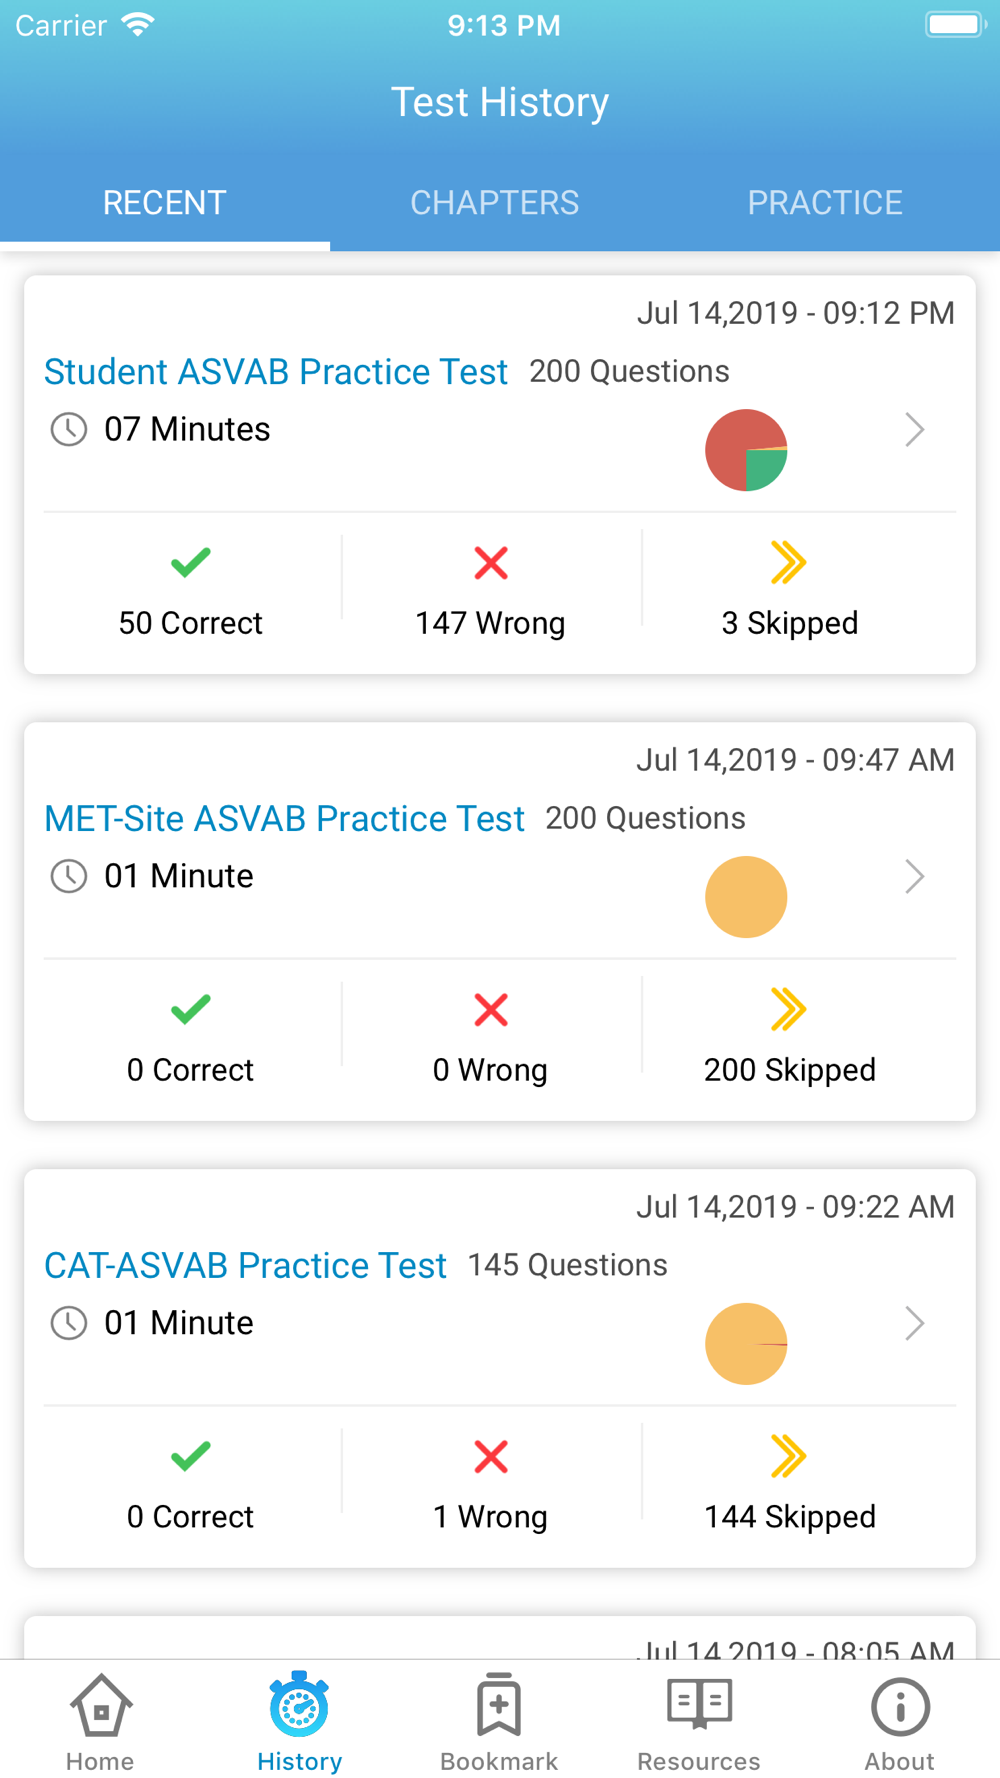Screen dimensions: 1000x1778
Task: Open the Bookmark icon in bottom bar
Action: (499, 1704)
